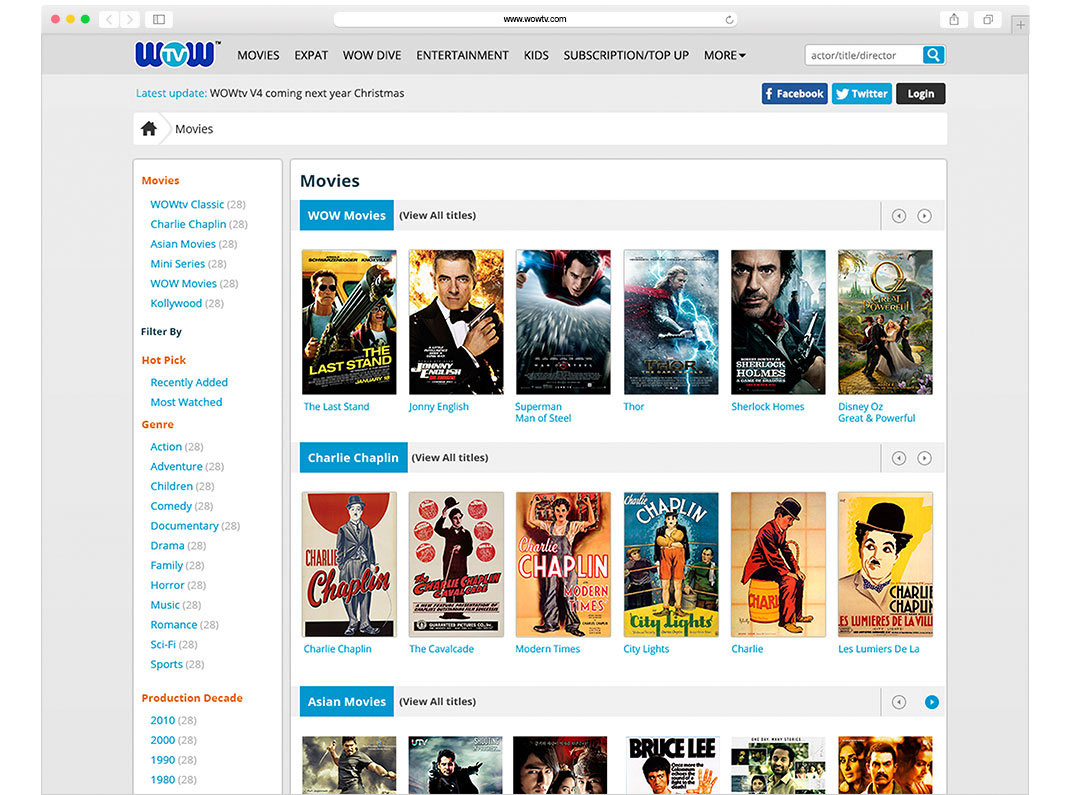Image resolution: width=1069 pixels, height=795 pixels.
Task: Click the next arrow on Asian Movies carousel
Action: point(932,702)
